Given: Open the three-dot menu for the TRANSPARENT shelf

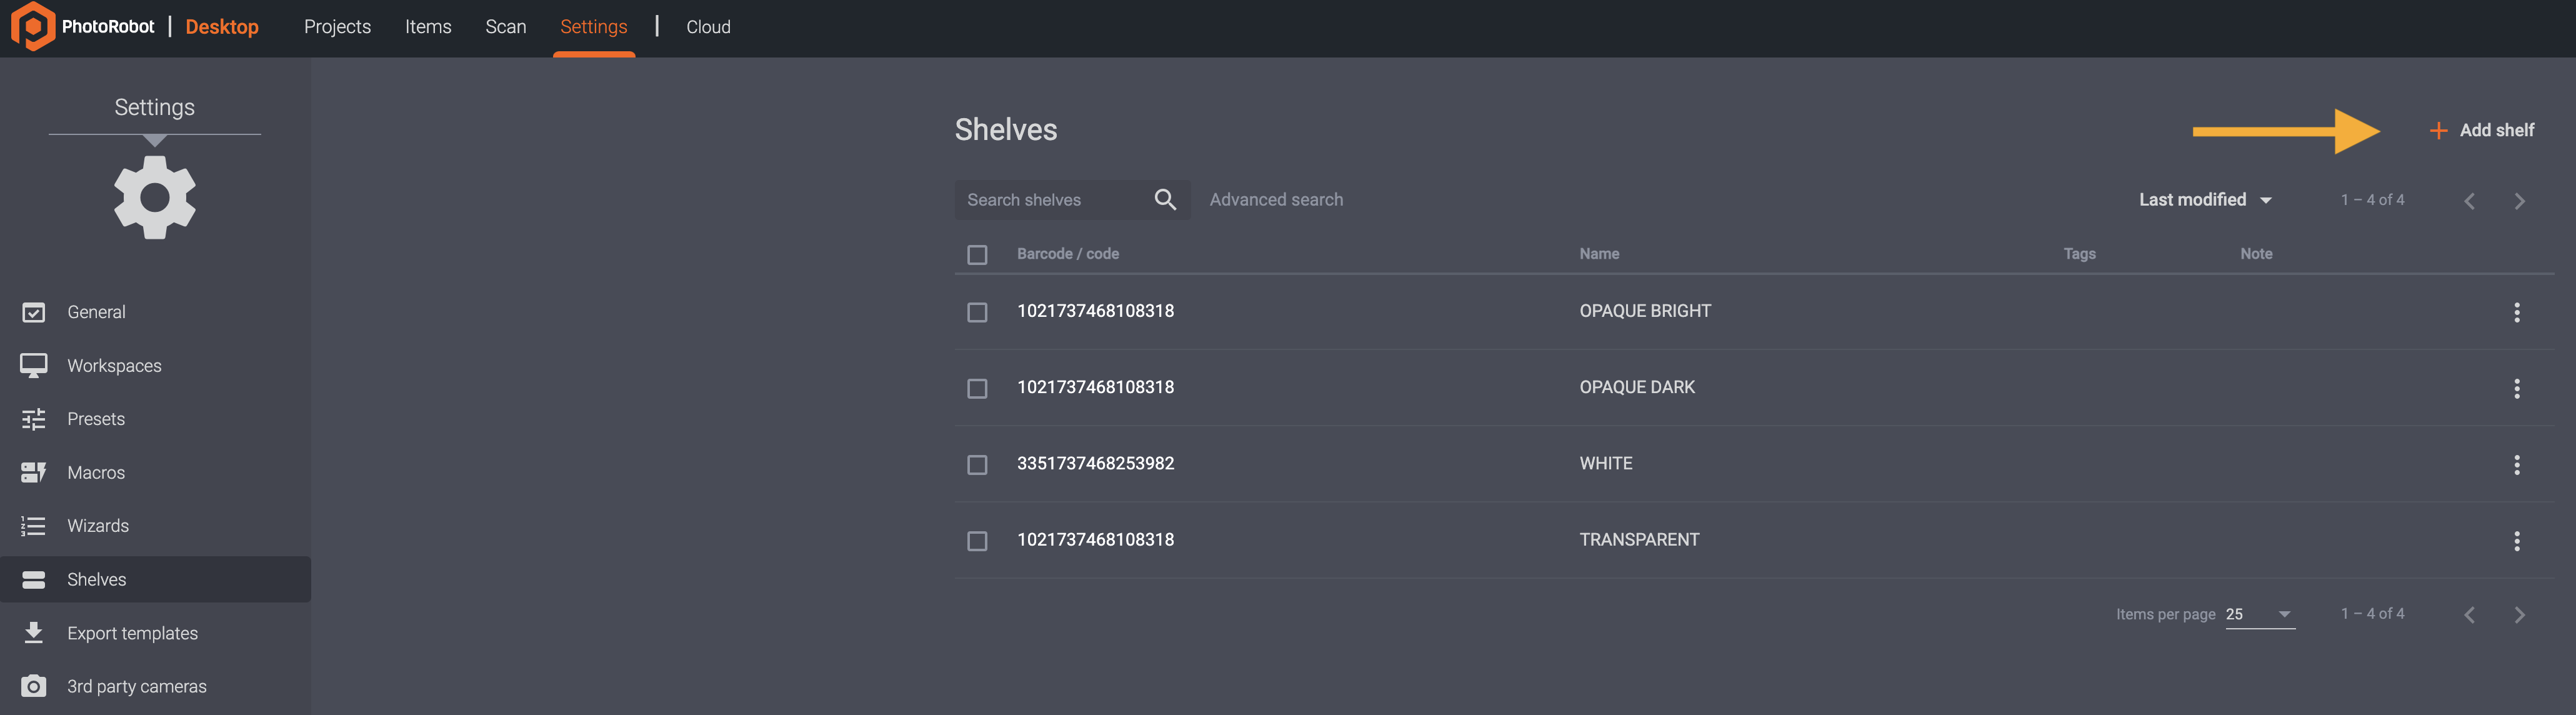Looking at the screenshot, I should click(2516, 541).
